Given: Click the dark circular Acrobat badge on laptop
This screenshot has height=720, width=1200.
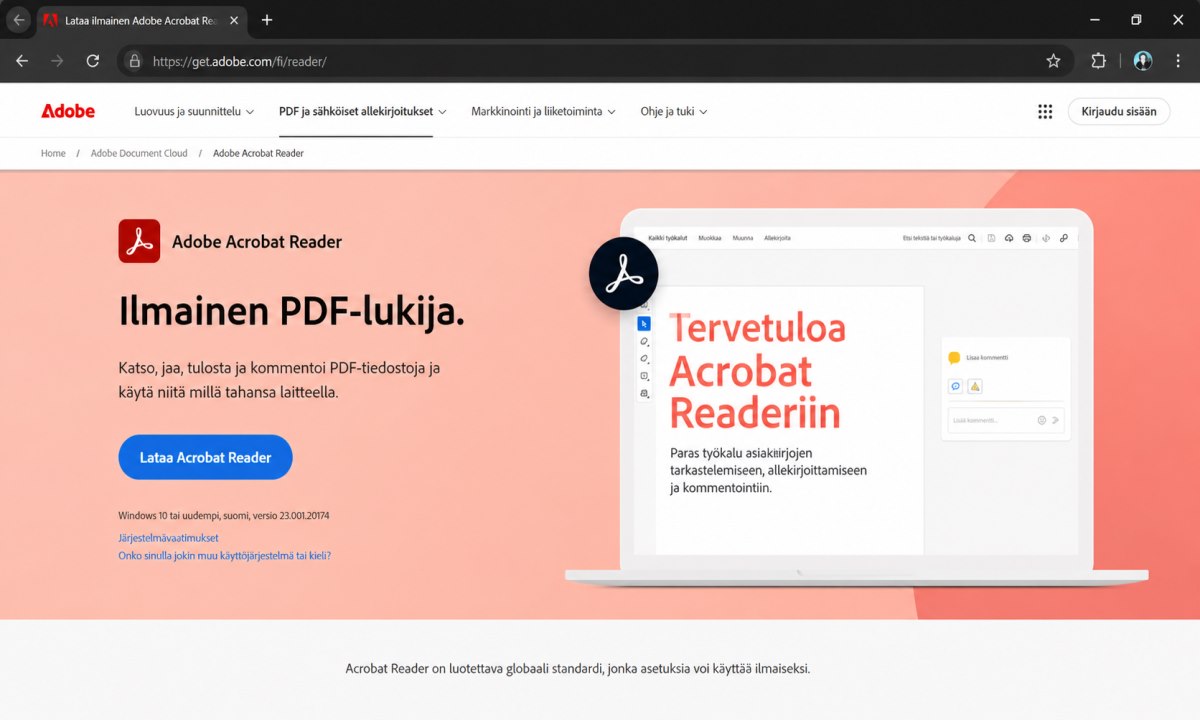Looking at the screenshot, I should [x=623, y=274].
